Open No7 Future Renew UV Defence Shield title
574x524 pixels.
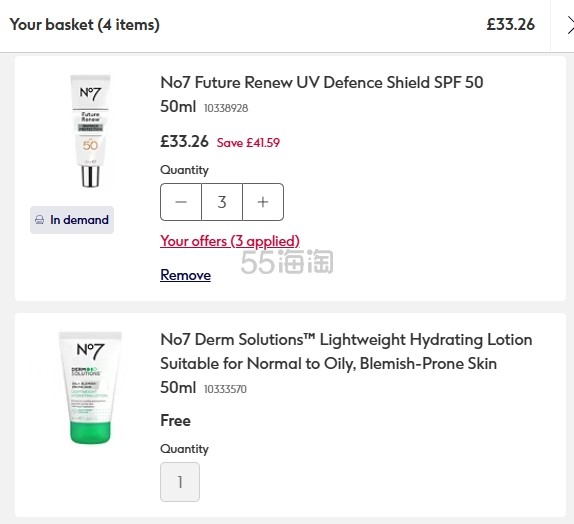coord(322,94)
